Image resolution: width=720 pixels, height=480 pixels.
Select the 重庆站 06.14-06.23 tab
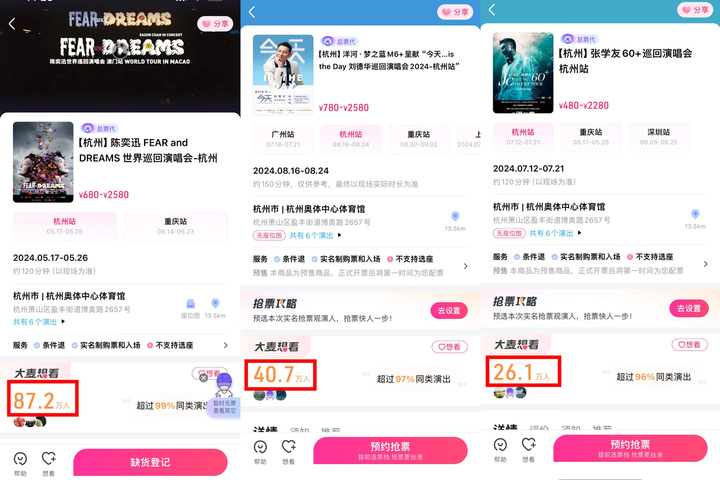tap(175, 226)
